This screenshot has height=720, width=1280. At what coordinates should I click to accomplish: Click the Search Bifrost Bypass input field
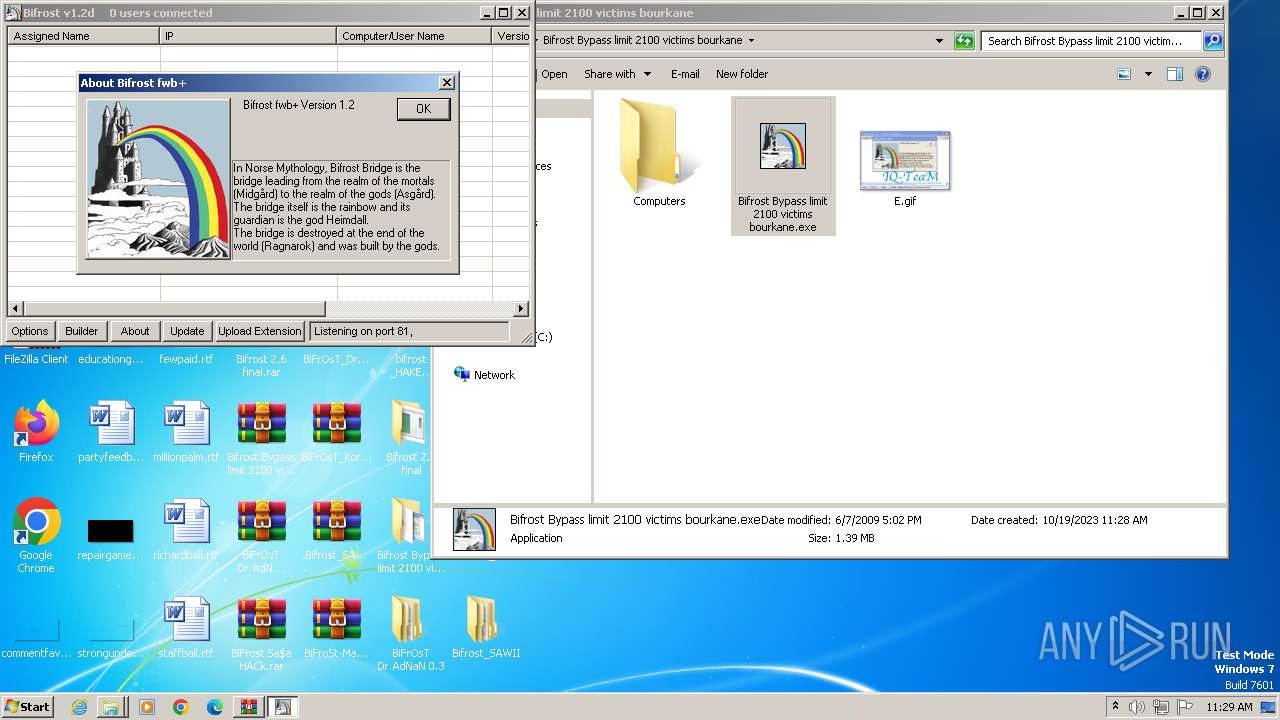(x=1091, y=41)
